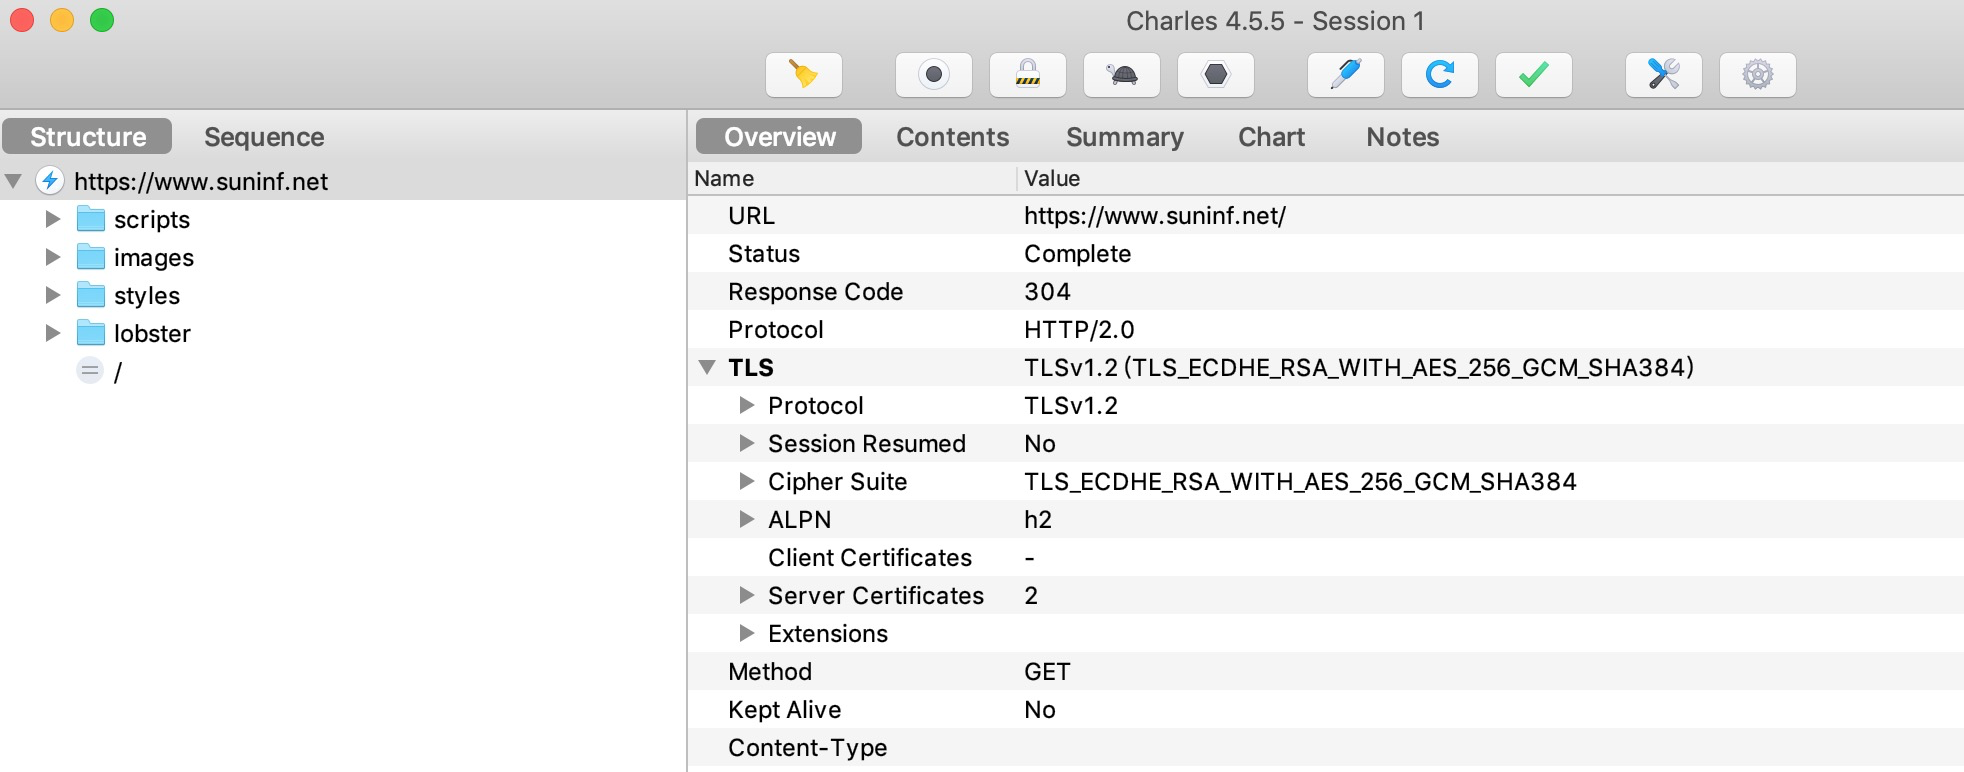Click the lobster folder icon
This screenshot has width=1964, height=772.
click(x=91, y=333)
